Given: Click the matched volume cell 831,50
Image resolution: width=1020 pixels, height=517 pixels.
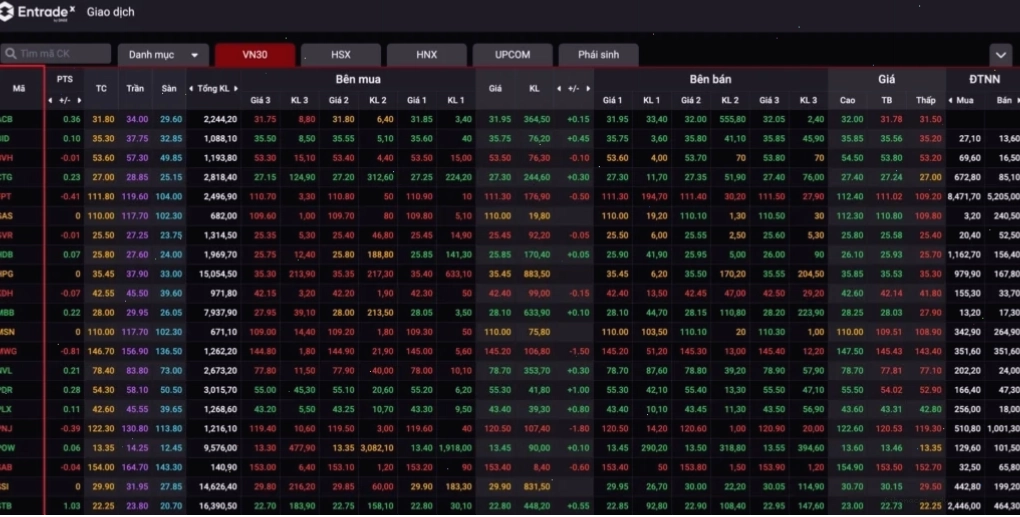Looking at the screenshot, I should pos(537,486).
